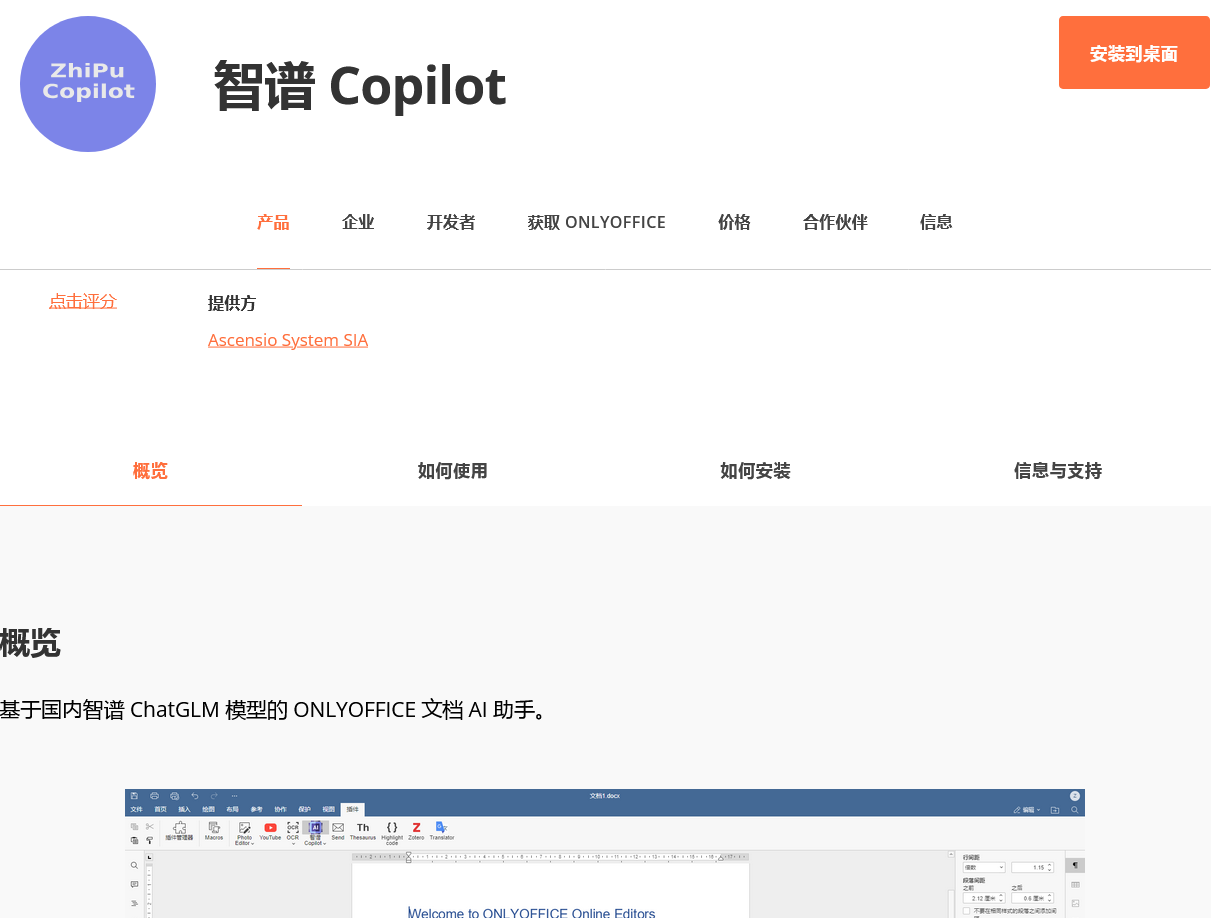
Task: Select the 文件 tab in the editor
Action: tap(136, 809)
